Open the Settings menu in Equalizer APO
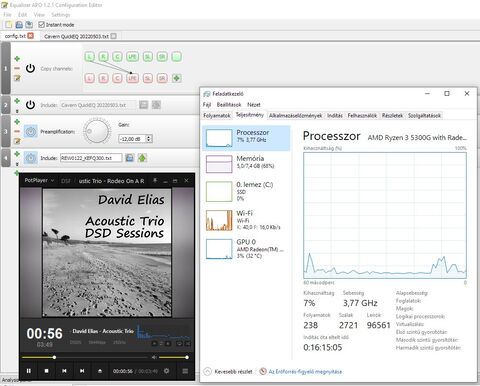Image resolution: width=480 pixels, height=386 pixels. click(x=61, y=15)
